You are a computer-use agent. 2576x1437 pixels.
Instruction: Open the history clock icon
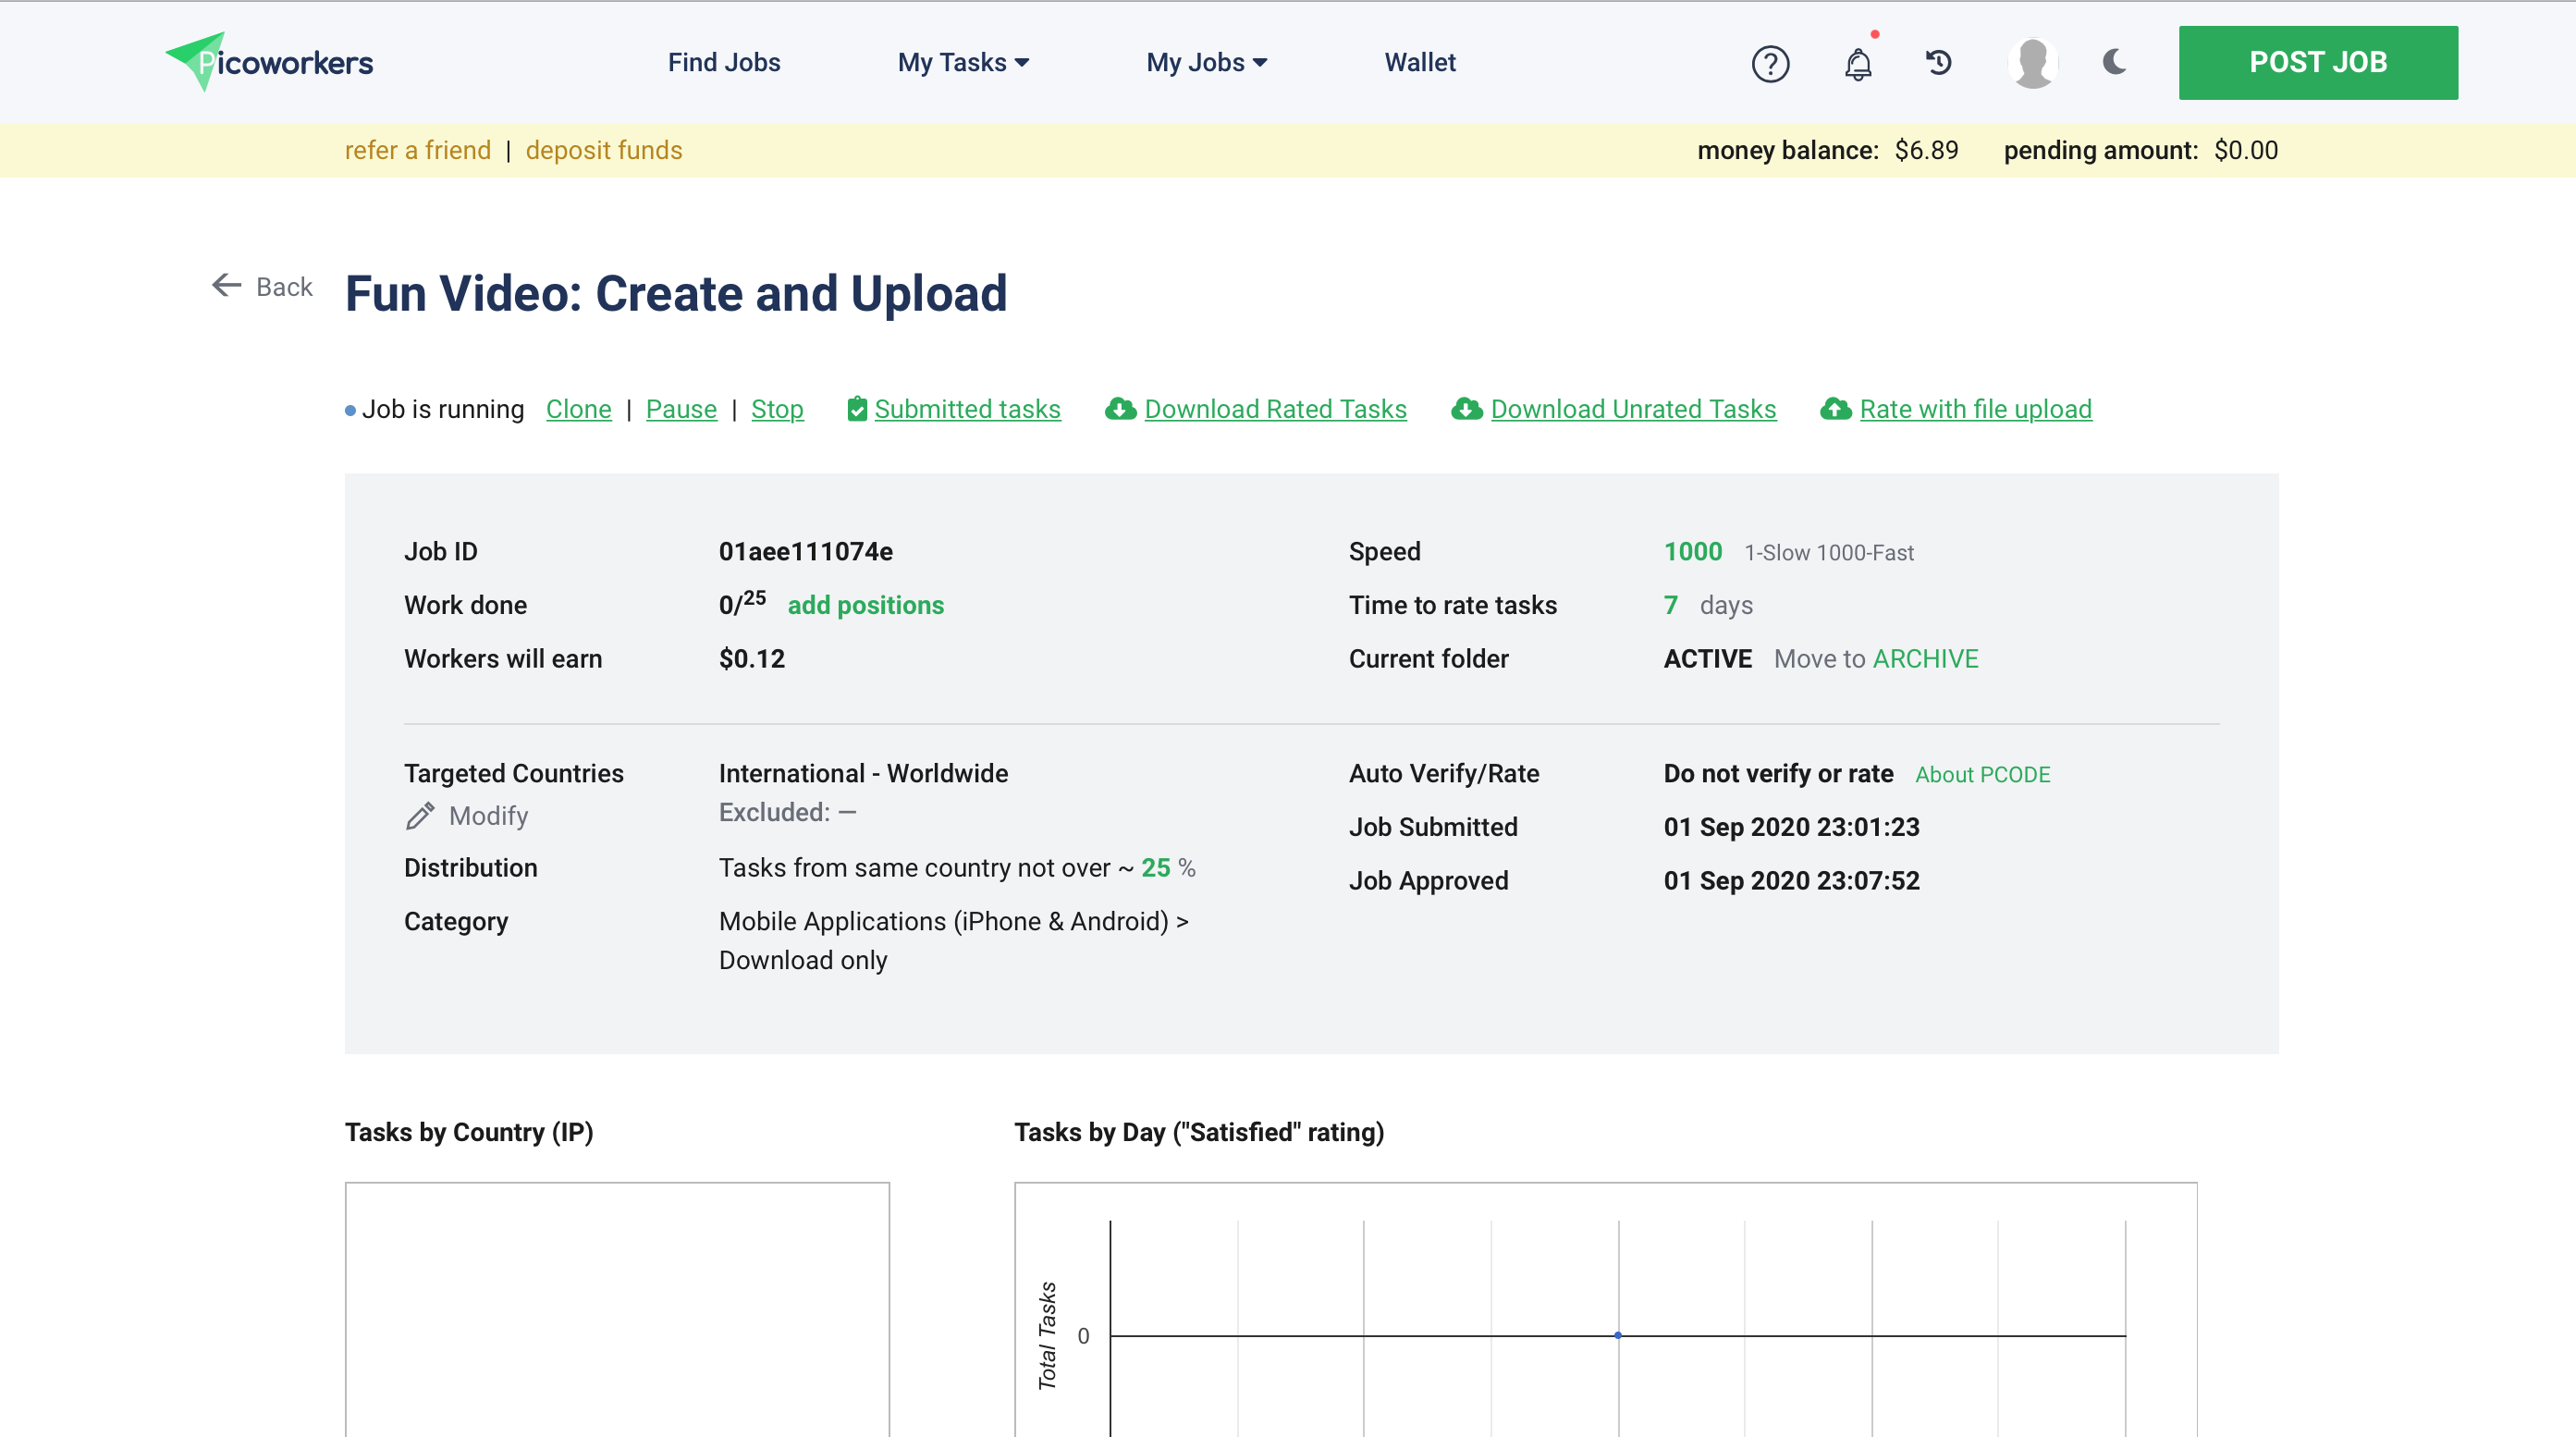[1938, 63]
